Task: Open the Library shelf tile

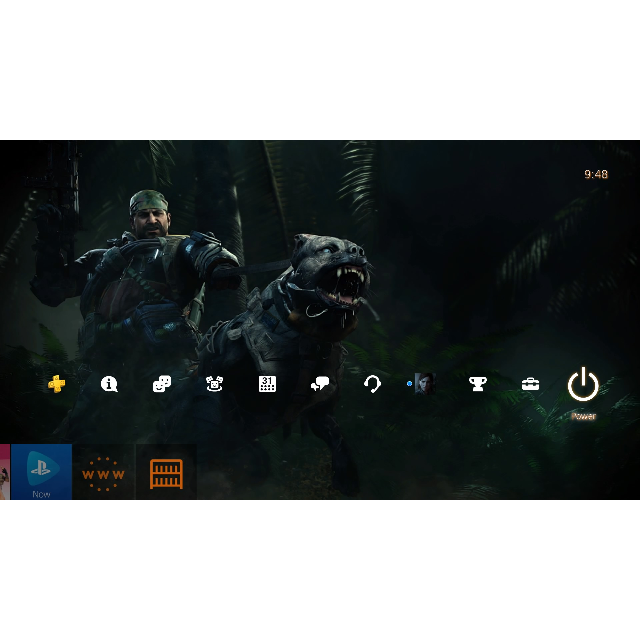Action: coord(166,472)
